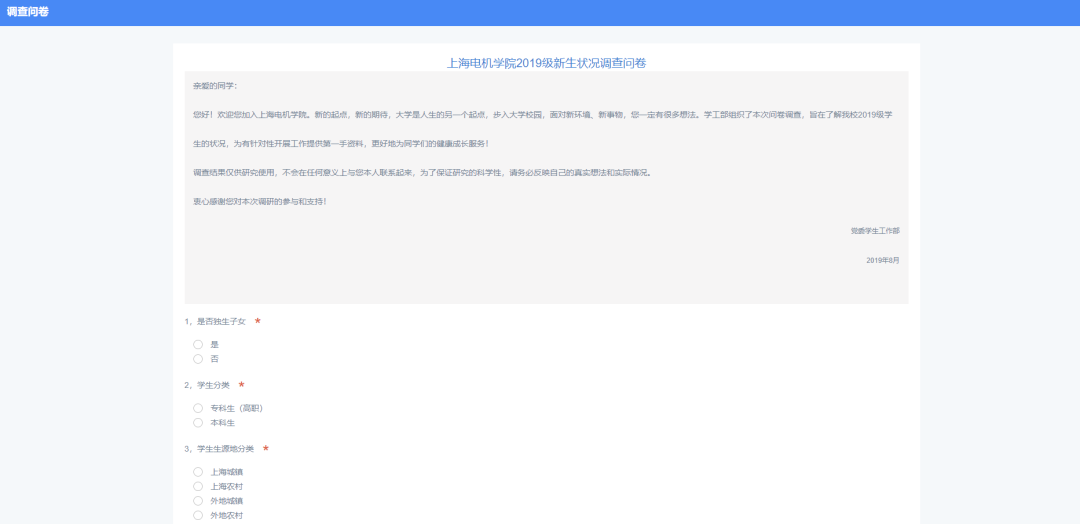Click the paragraph starting 您好！欢迎您加入上海电机学院
1080x524 pixels.
point(543,115)
